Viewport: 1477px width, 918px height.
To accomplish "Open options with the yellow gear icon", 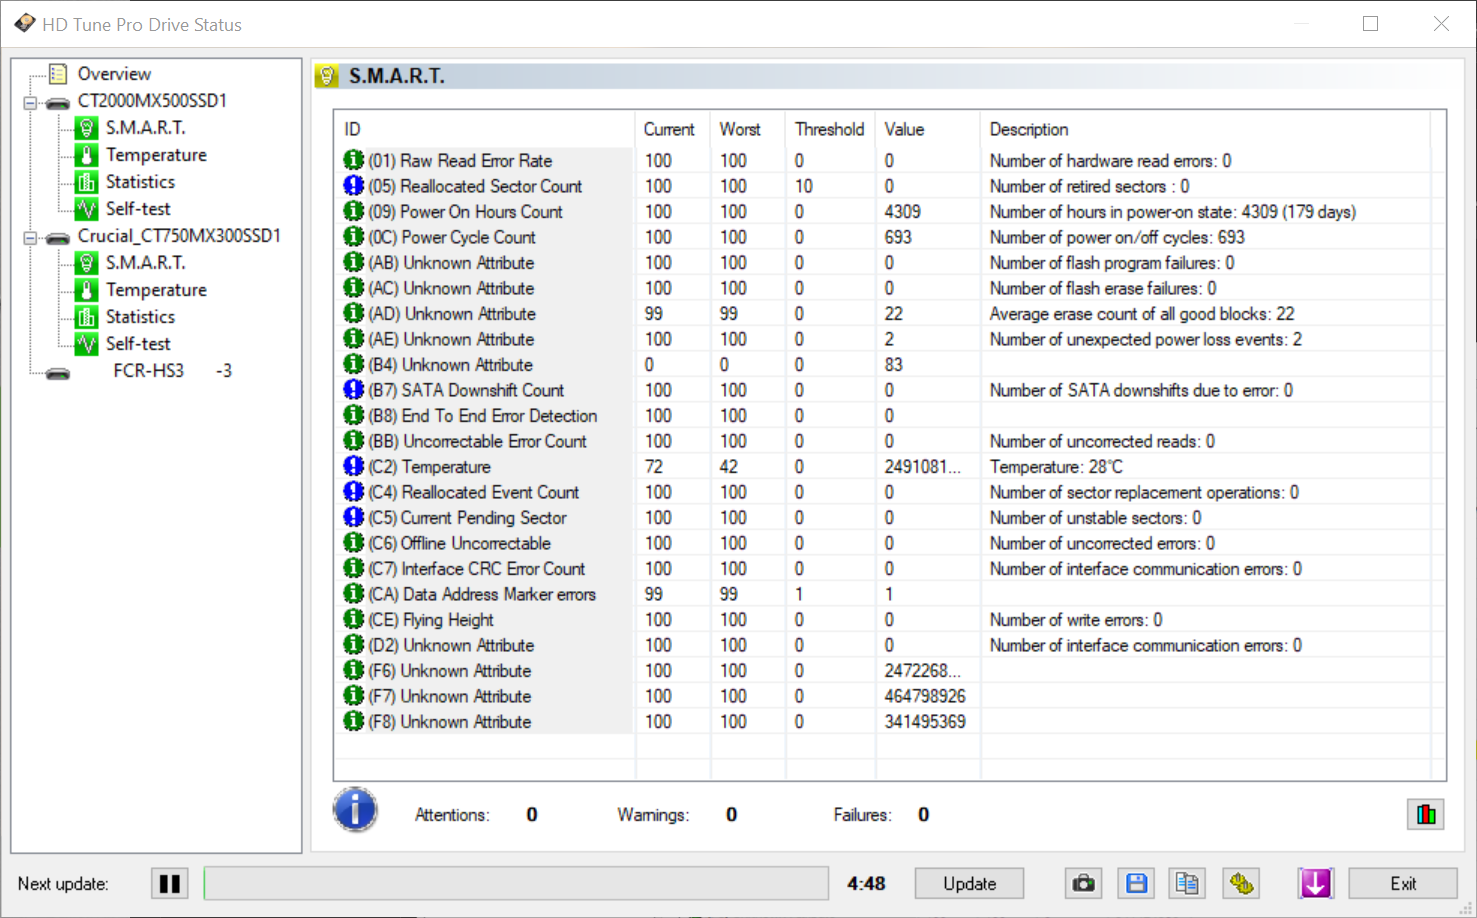I will click(1241, 884).
